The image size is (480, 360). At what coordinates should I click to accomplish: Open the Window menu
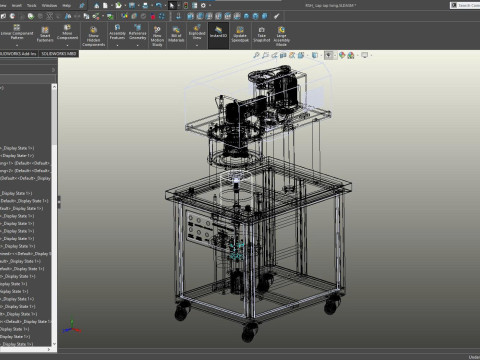click(x=49, y=5)
